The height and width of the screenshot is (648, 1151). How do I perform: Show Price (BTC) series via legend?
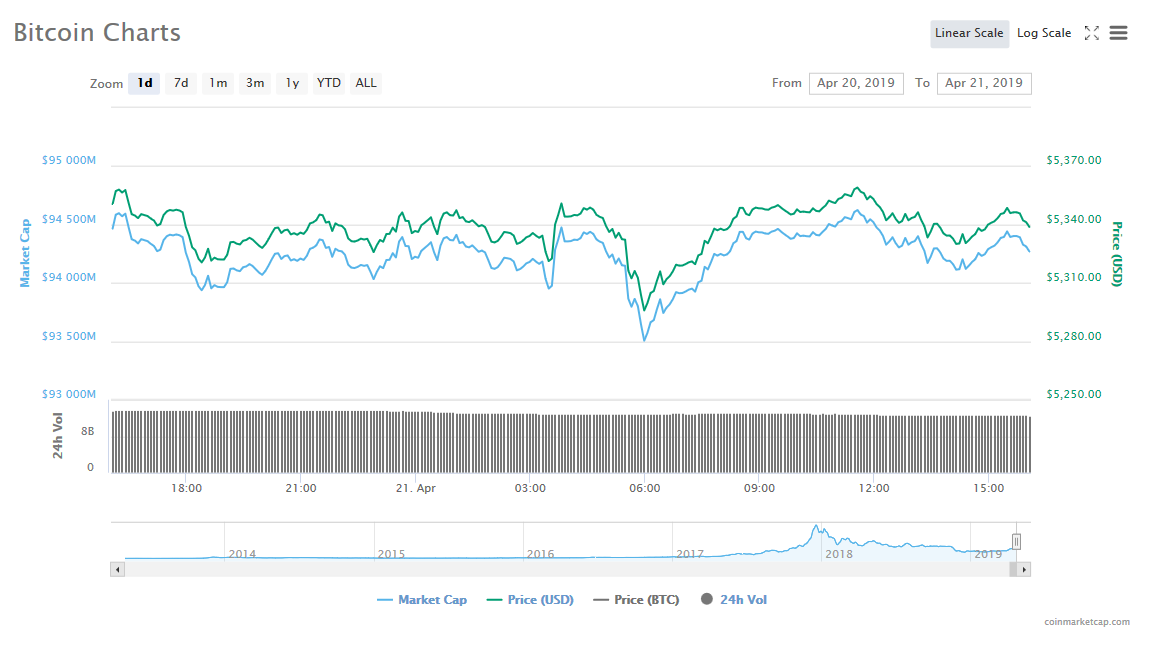tap(636, 600)
